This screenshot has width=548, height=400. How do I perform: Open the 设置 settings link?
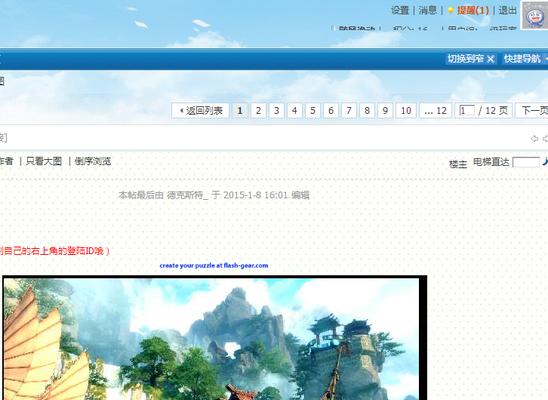point(400,10)
